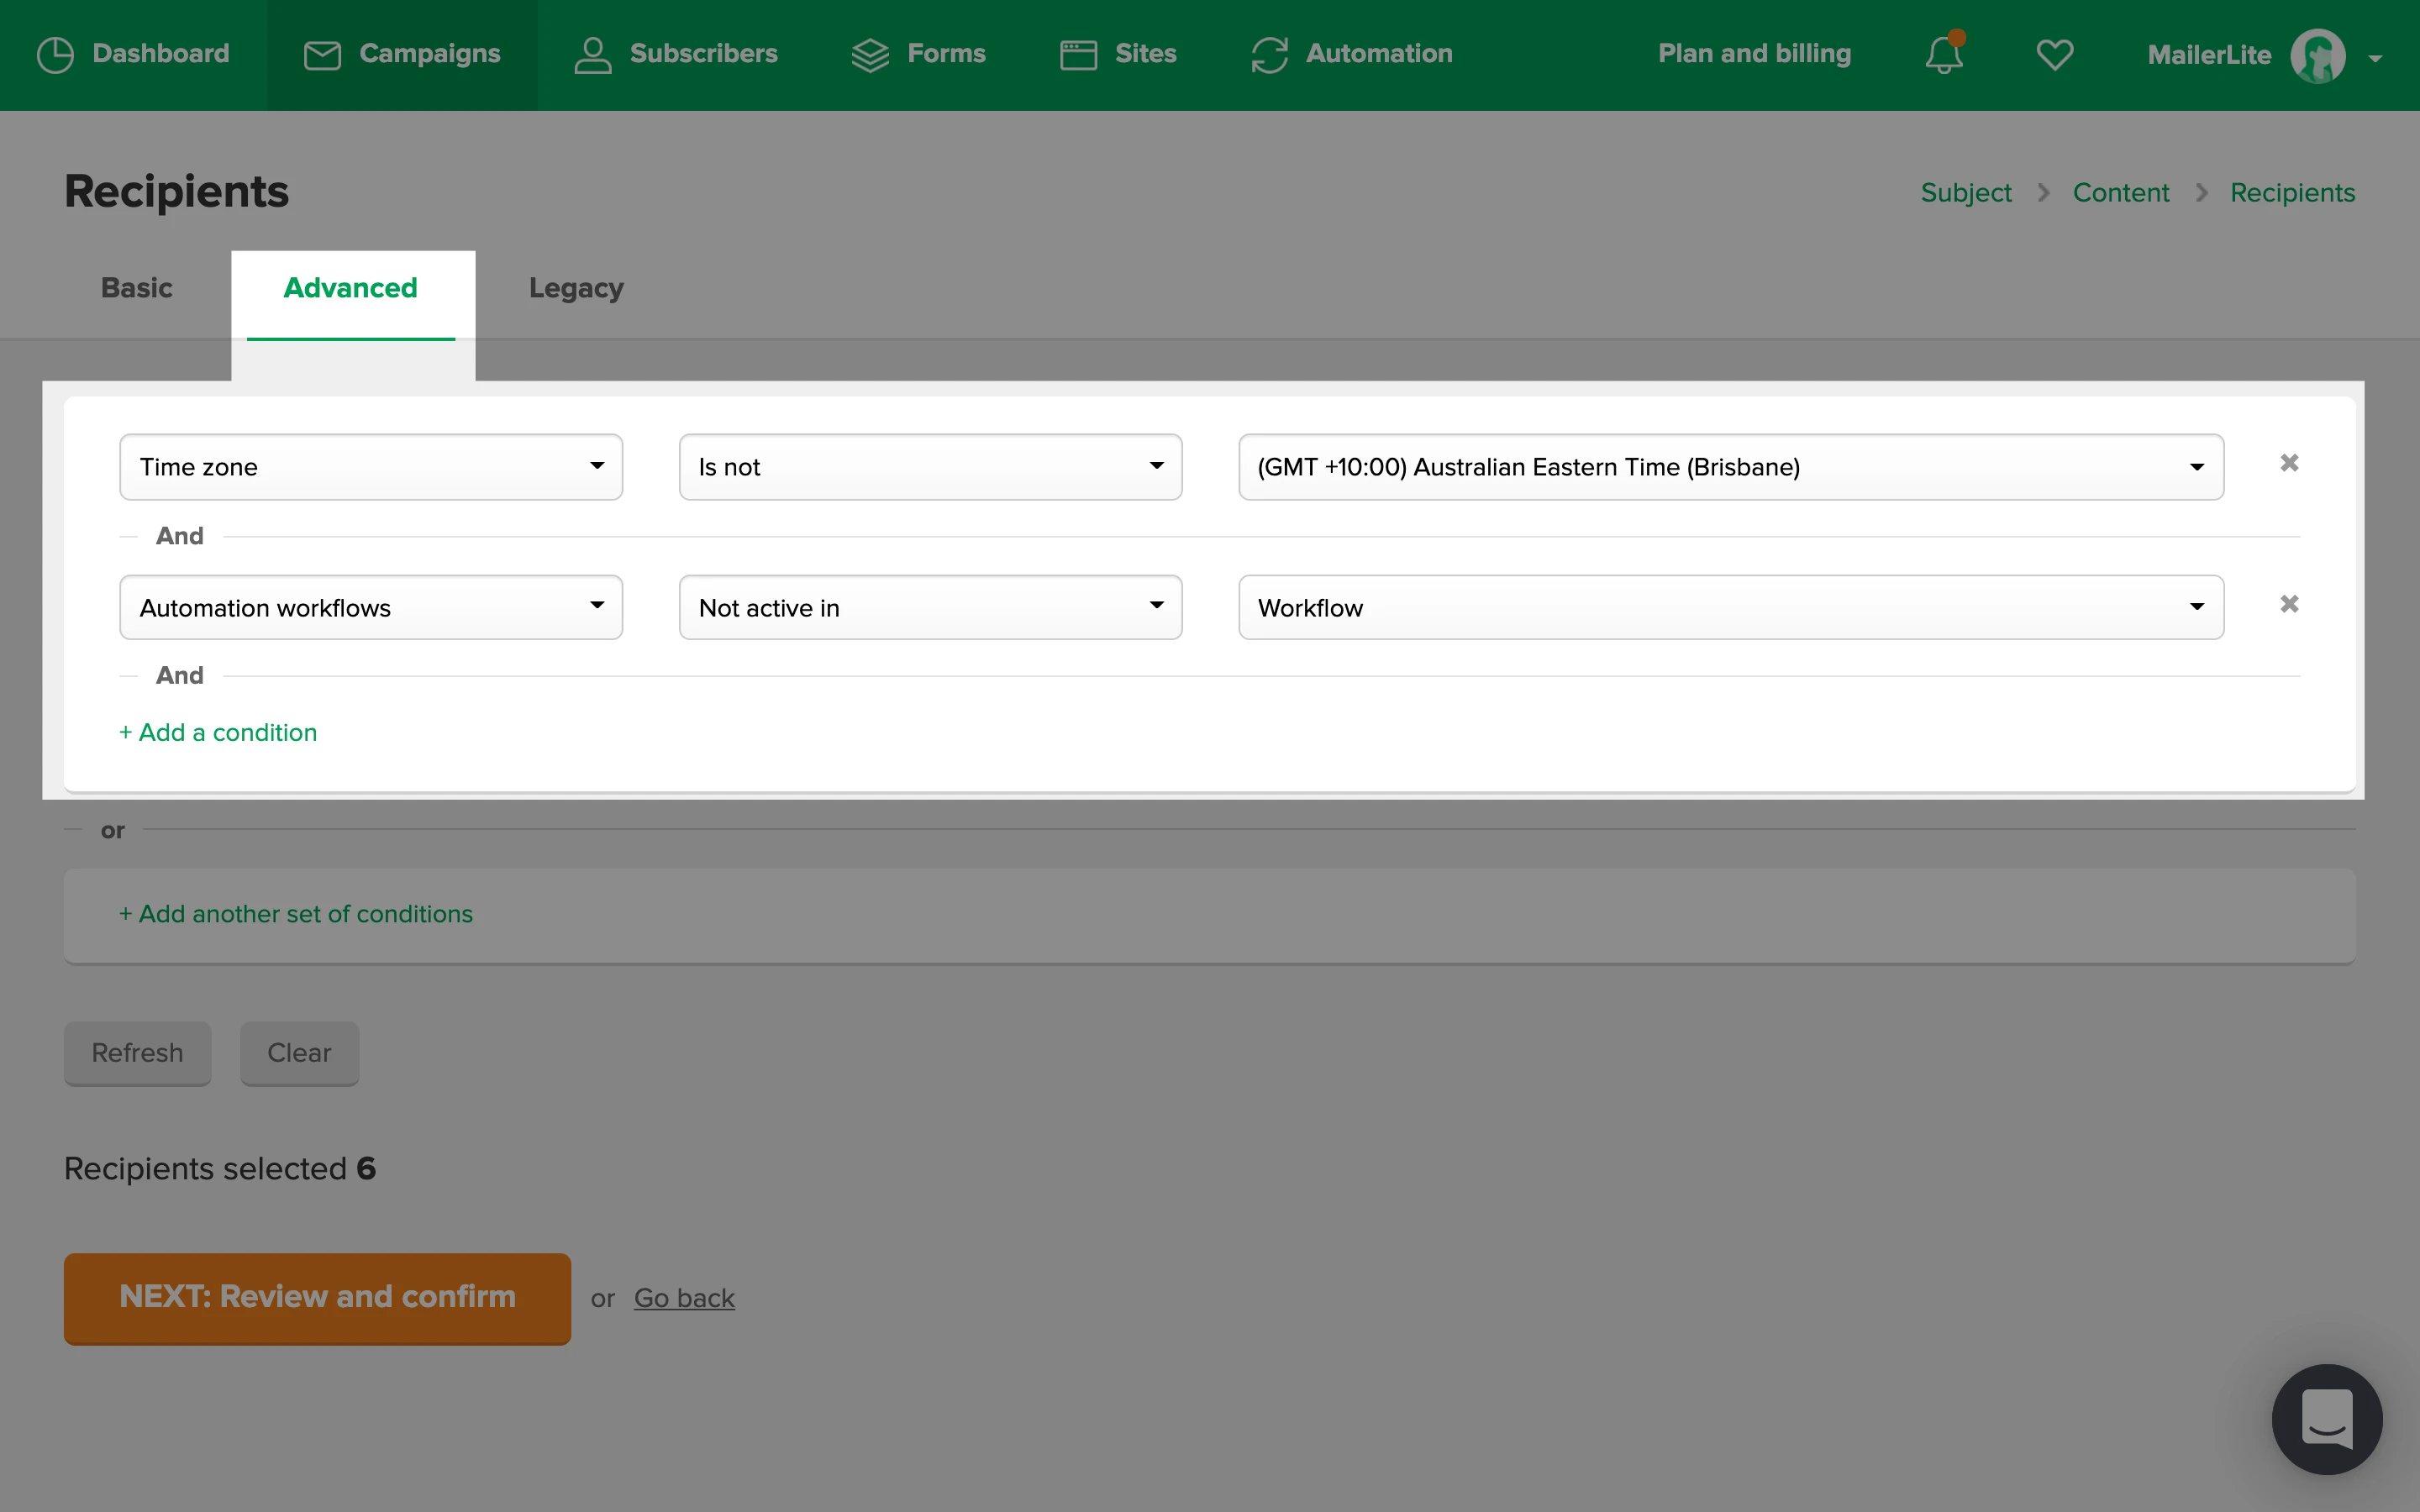Open the chat support bubble
The width and height of the screenshot is (2420, 1512).
tap(2326, 1418)
